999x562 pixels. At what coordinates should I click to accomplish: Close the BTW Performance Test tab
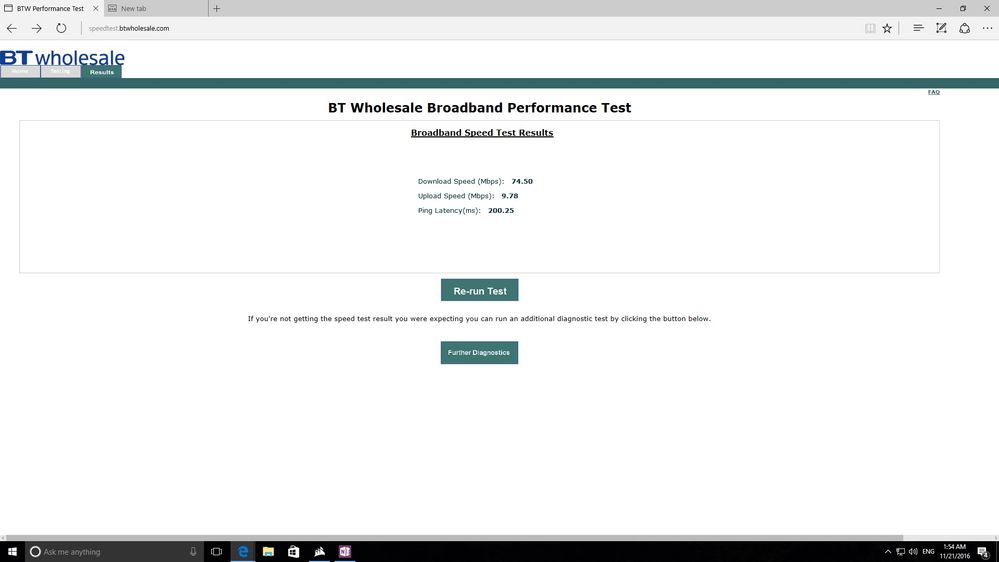tap(96, 8)
